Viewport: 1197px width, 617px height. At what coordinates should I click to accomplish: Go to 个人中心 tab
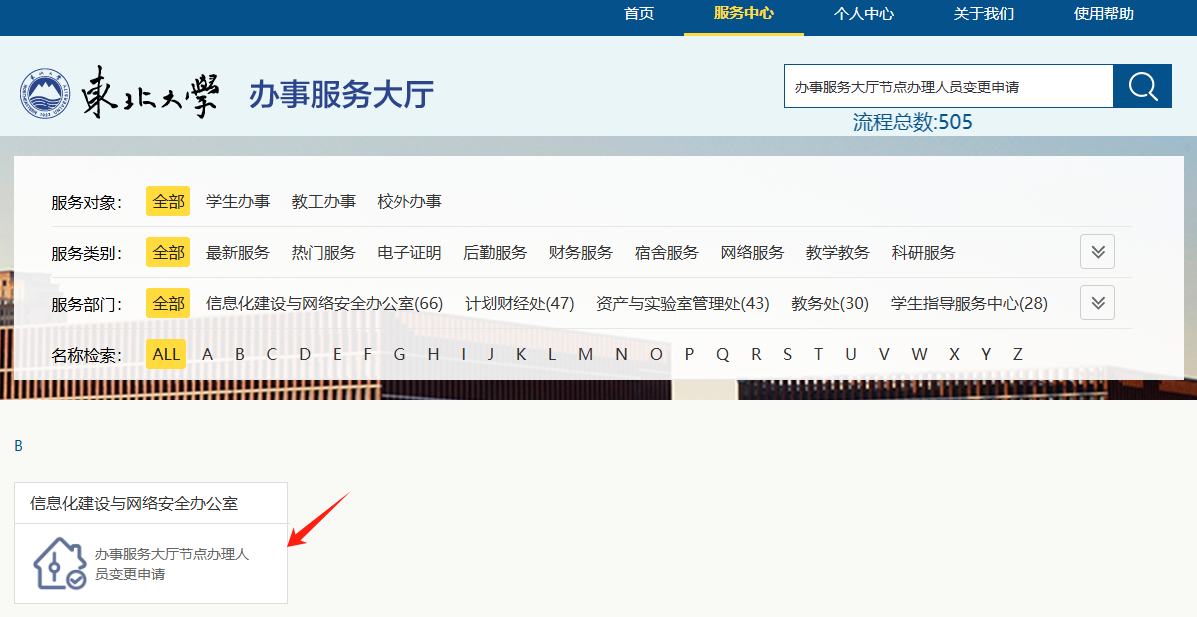point(863,14)
